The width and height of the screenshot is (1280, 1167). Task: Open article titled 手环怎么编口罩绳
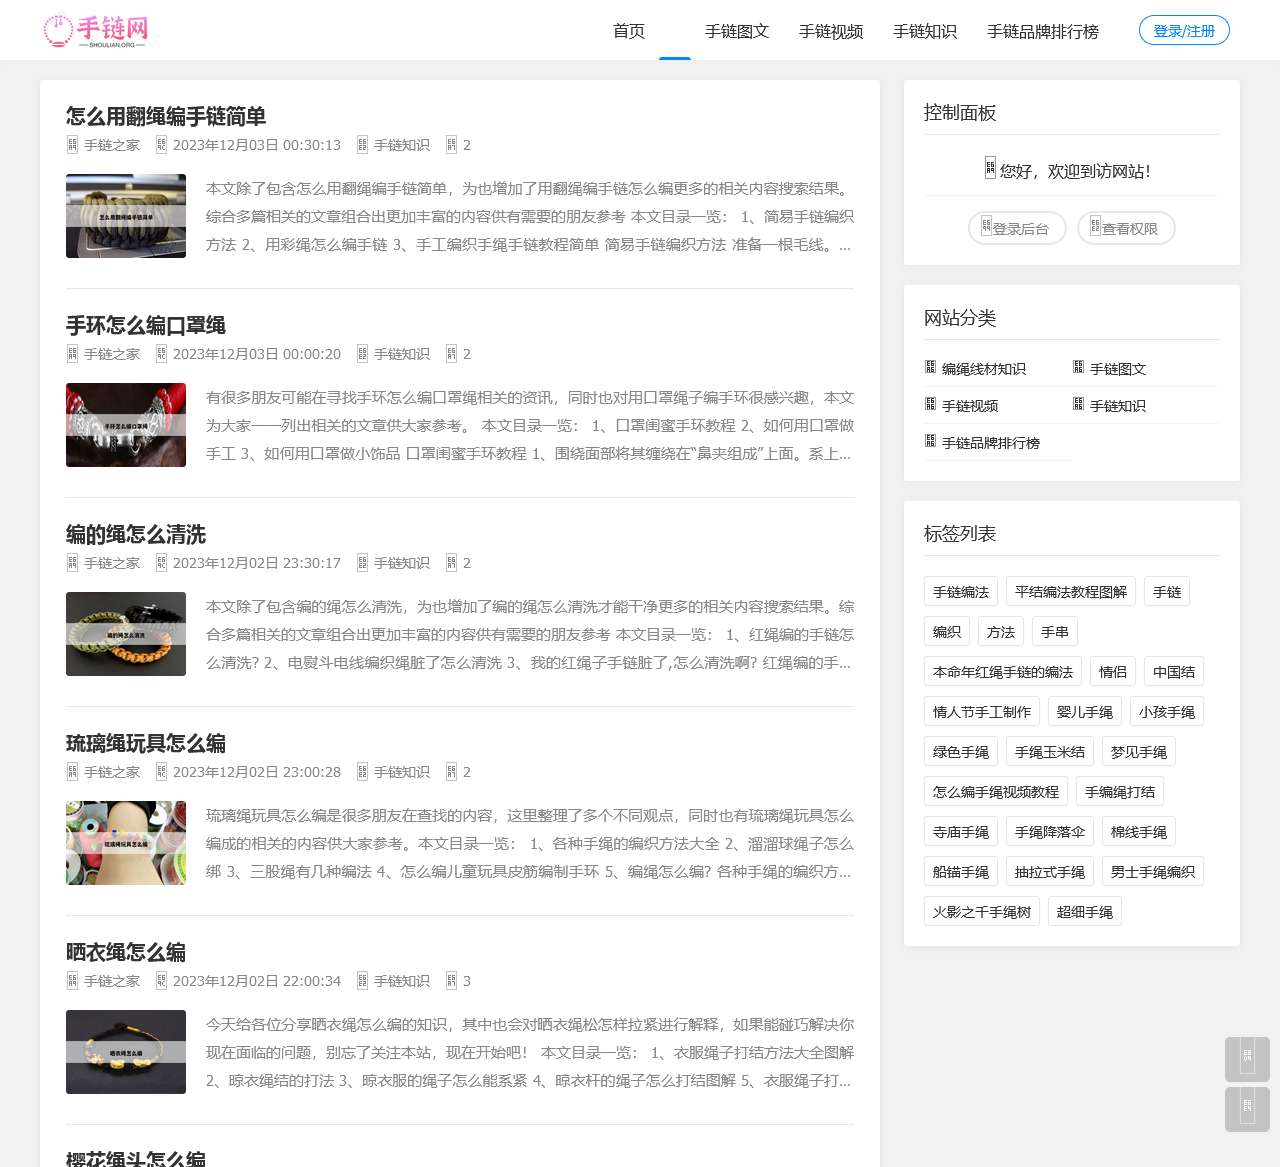click(x=146, y=325)
